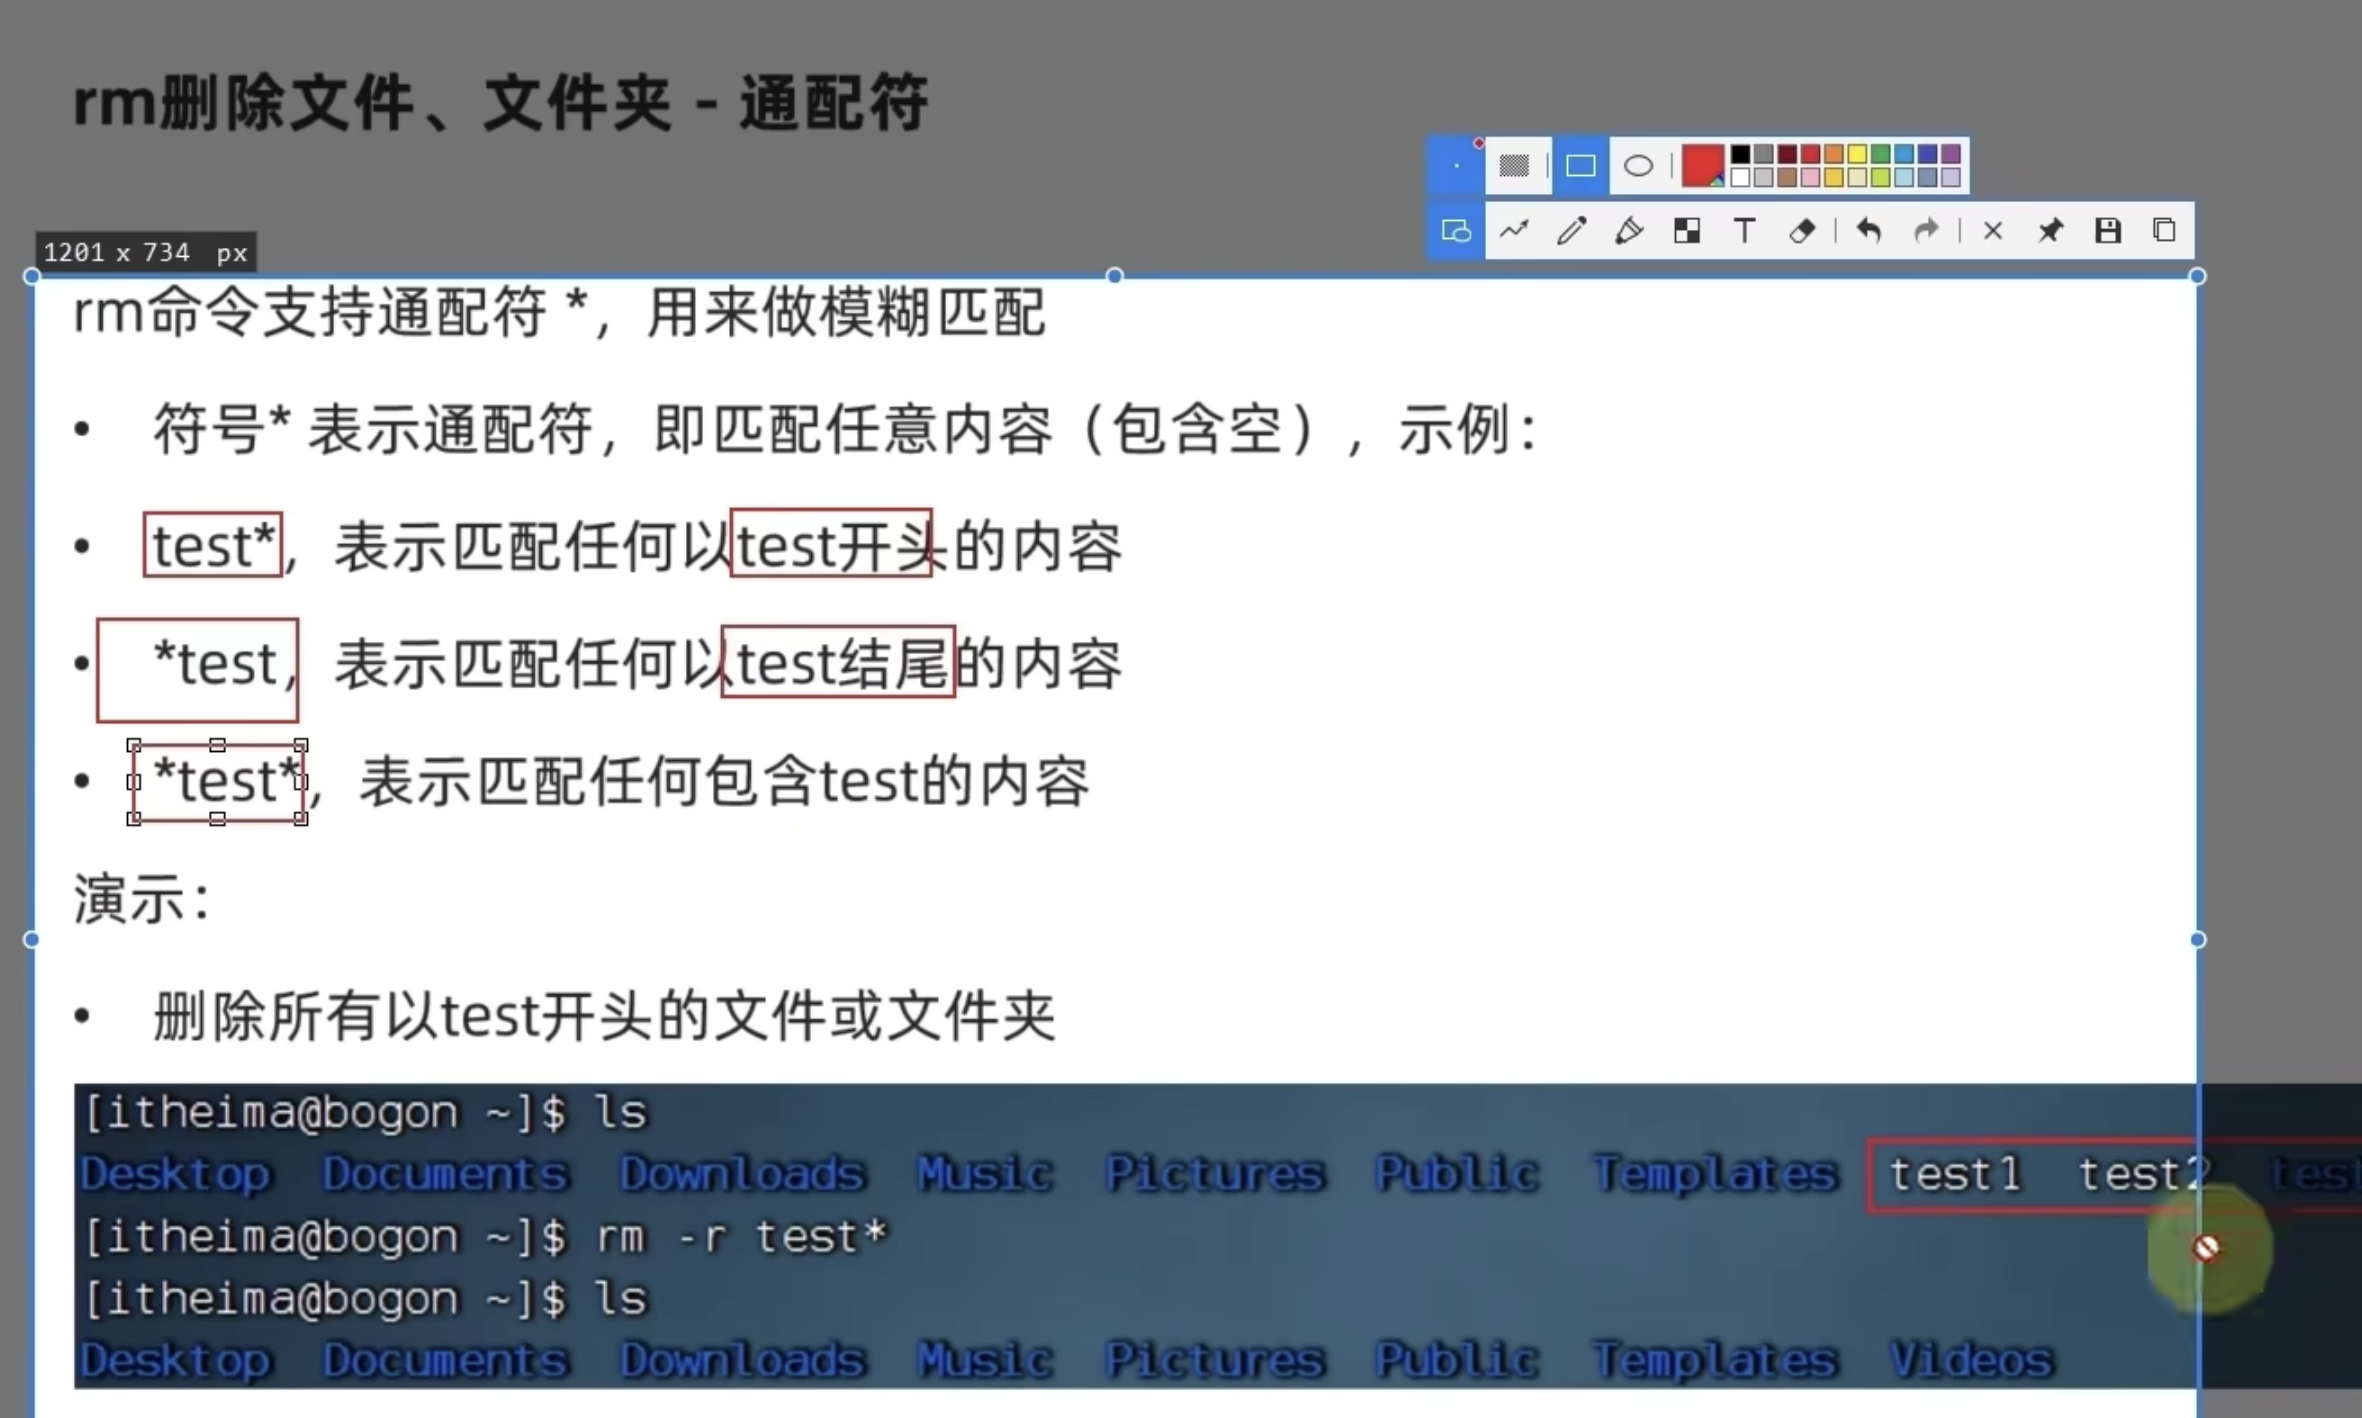Screen dimensions: 2362x1418
Task: Select the rectangle outline shape
Action: click(1581, 165)
